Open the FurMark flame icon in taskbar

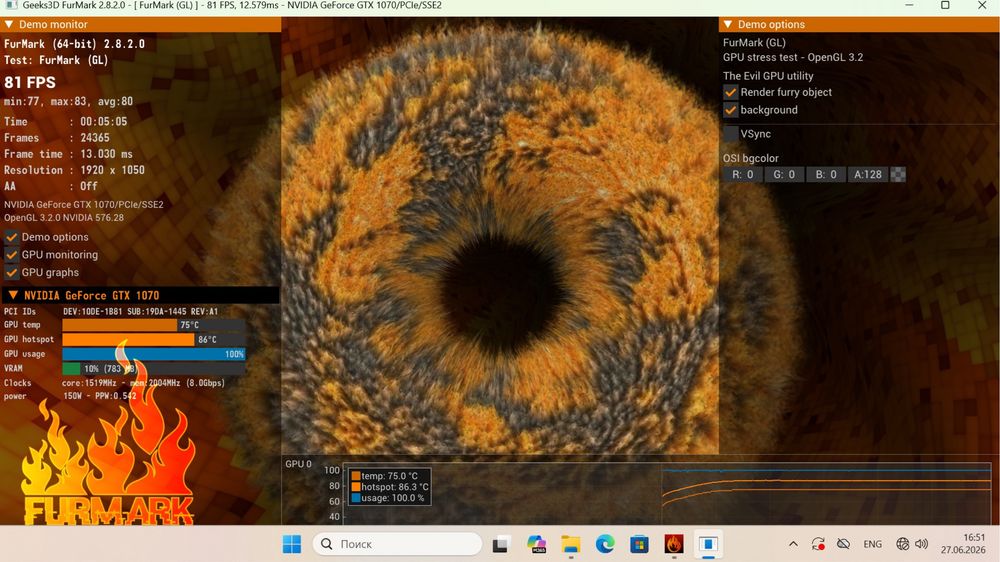click(x=673, y=544)
